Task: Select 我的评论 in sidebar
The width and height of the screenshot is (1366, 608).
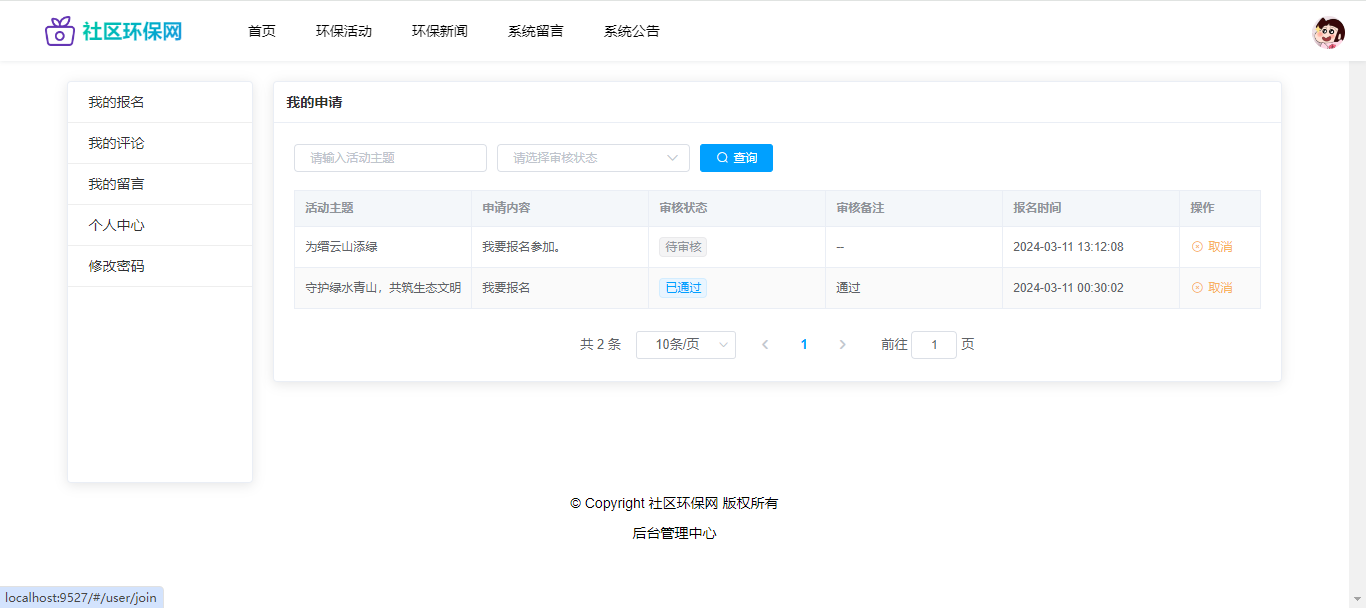Action: (x=116, y=143)
